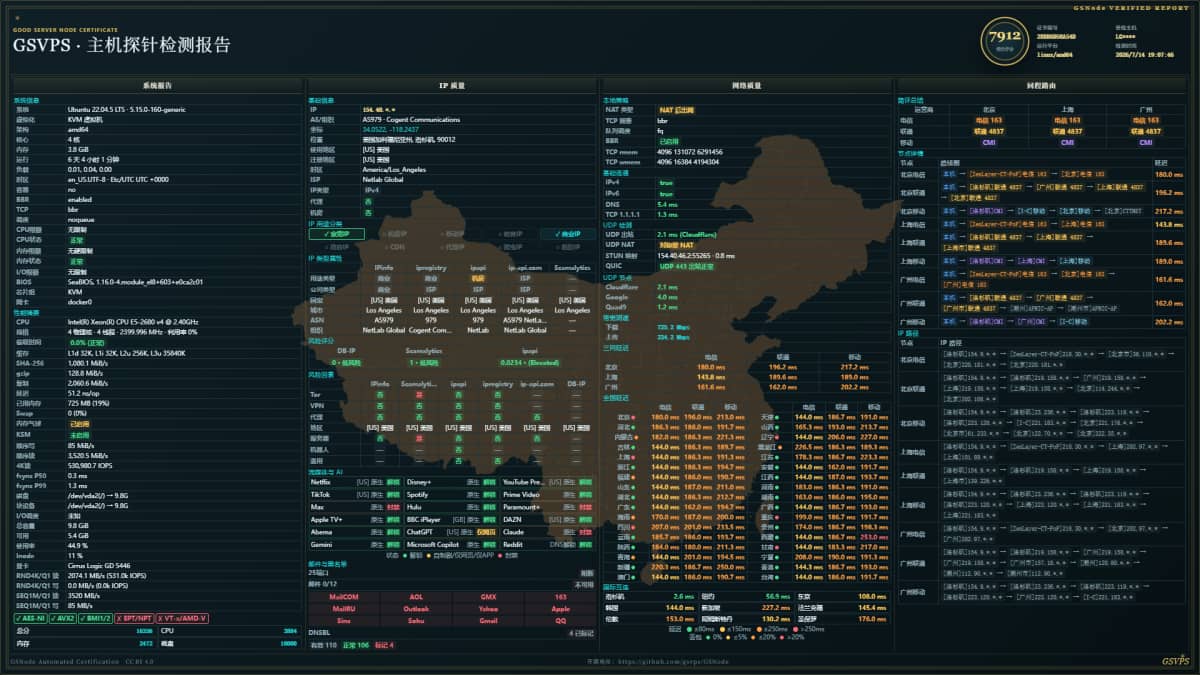Viewport: 1200px width, 675px height.
Task: Click the 广州移动 202.2 ms route row
Action: 1042,322
